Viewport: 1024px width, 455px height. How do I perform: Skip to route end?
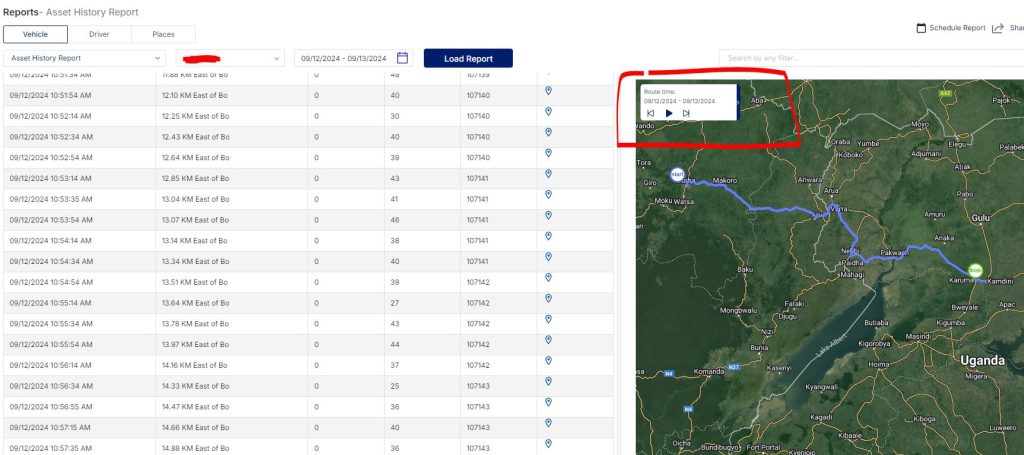[686, 113]
